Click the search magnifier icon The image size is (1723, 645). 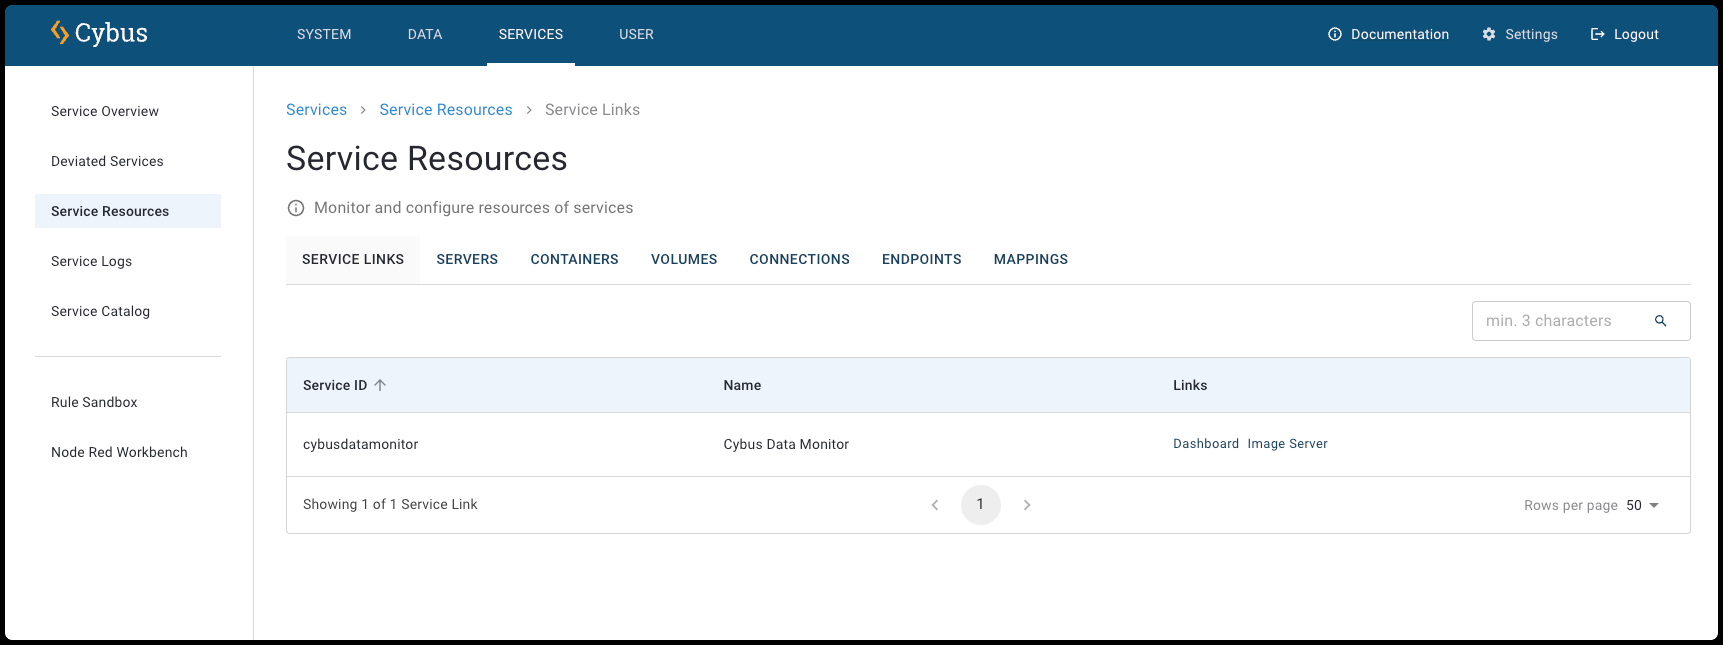pyautogui.click(x=1660, y=321)
